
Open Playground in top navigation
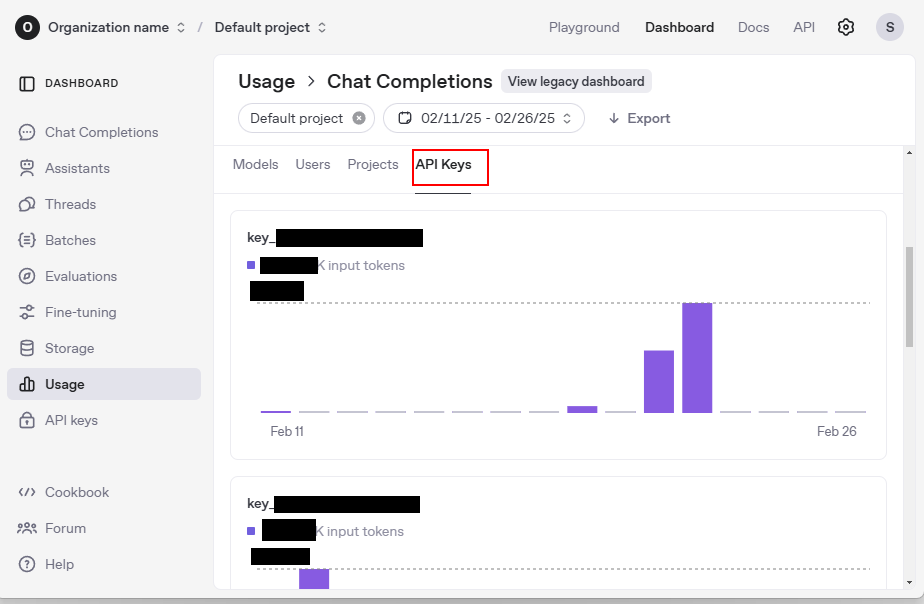tap(584, 27)
